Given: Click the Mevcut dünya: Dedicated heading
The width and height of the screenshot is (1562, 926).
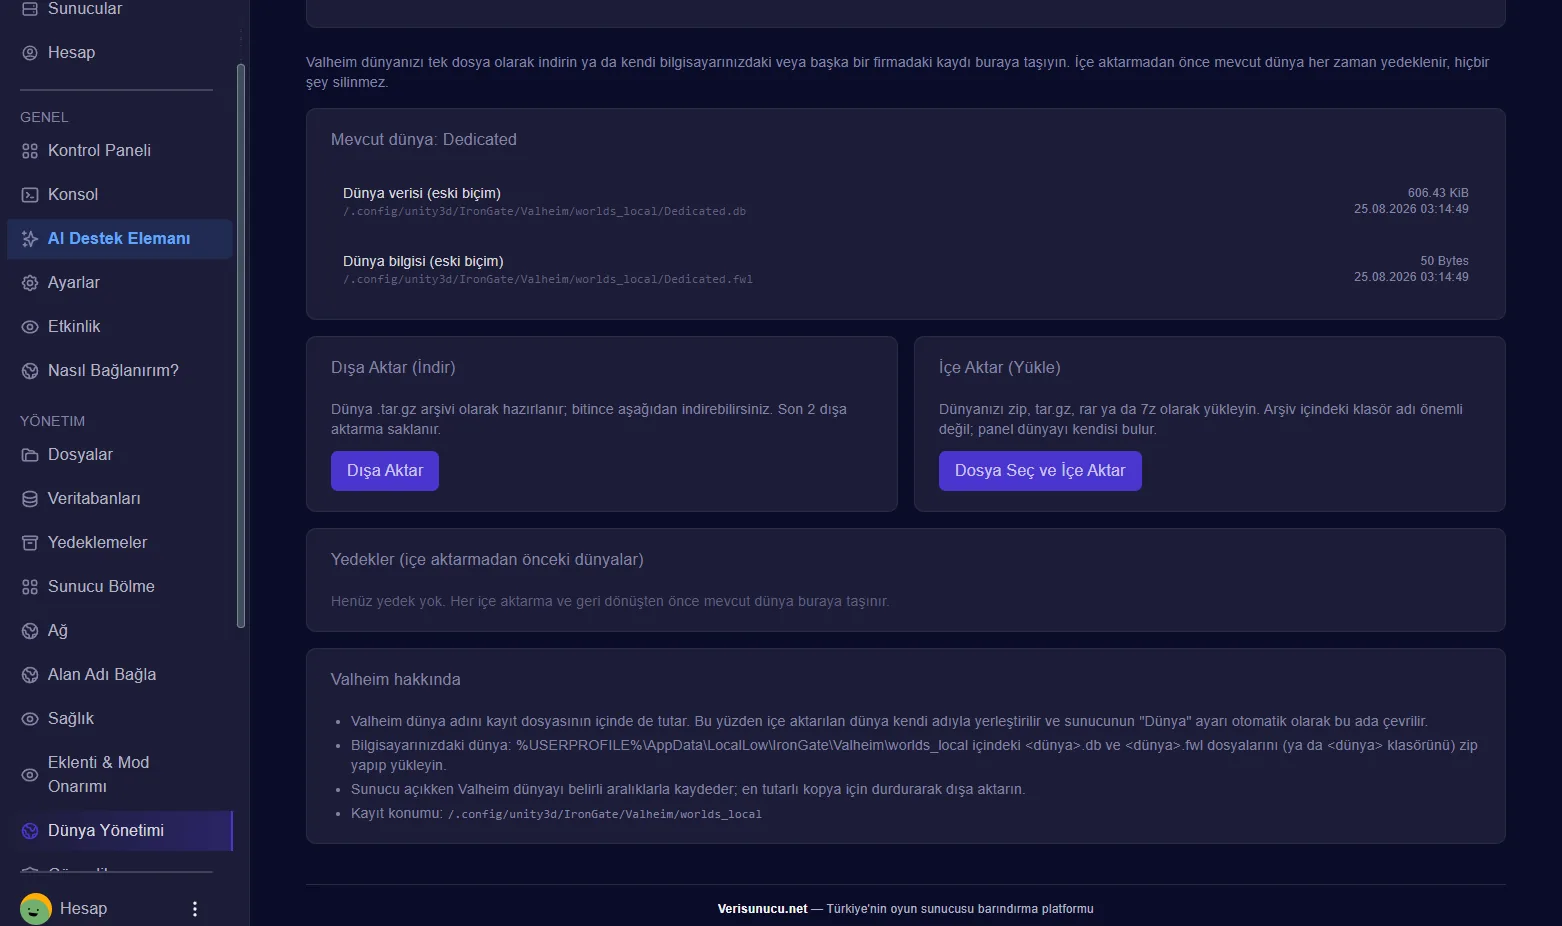Looking at the screenshot, I should pos(424,140).
